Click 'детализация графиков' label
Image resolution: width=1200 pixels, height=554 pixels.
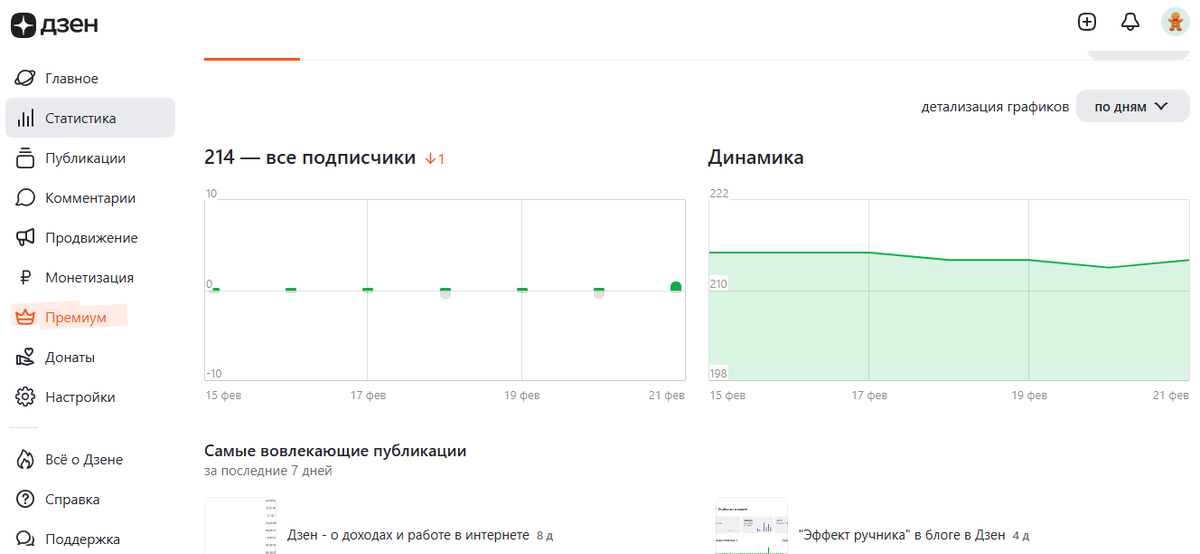click(994, 107)
